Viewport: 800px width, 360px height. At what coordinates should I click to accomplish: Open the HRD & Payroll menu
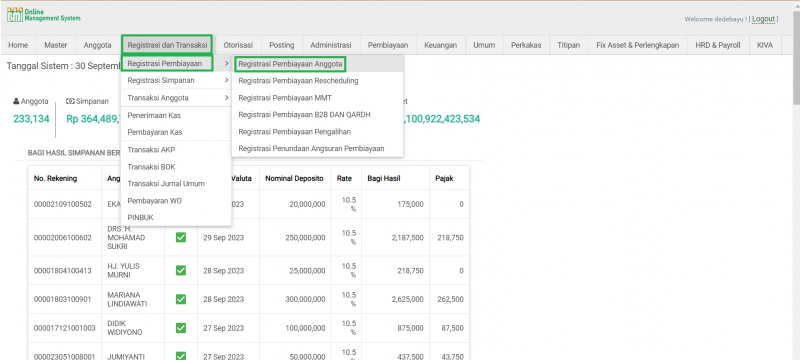pyautogui.click(x=718, y=45)
